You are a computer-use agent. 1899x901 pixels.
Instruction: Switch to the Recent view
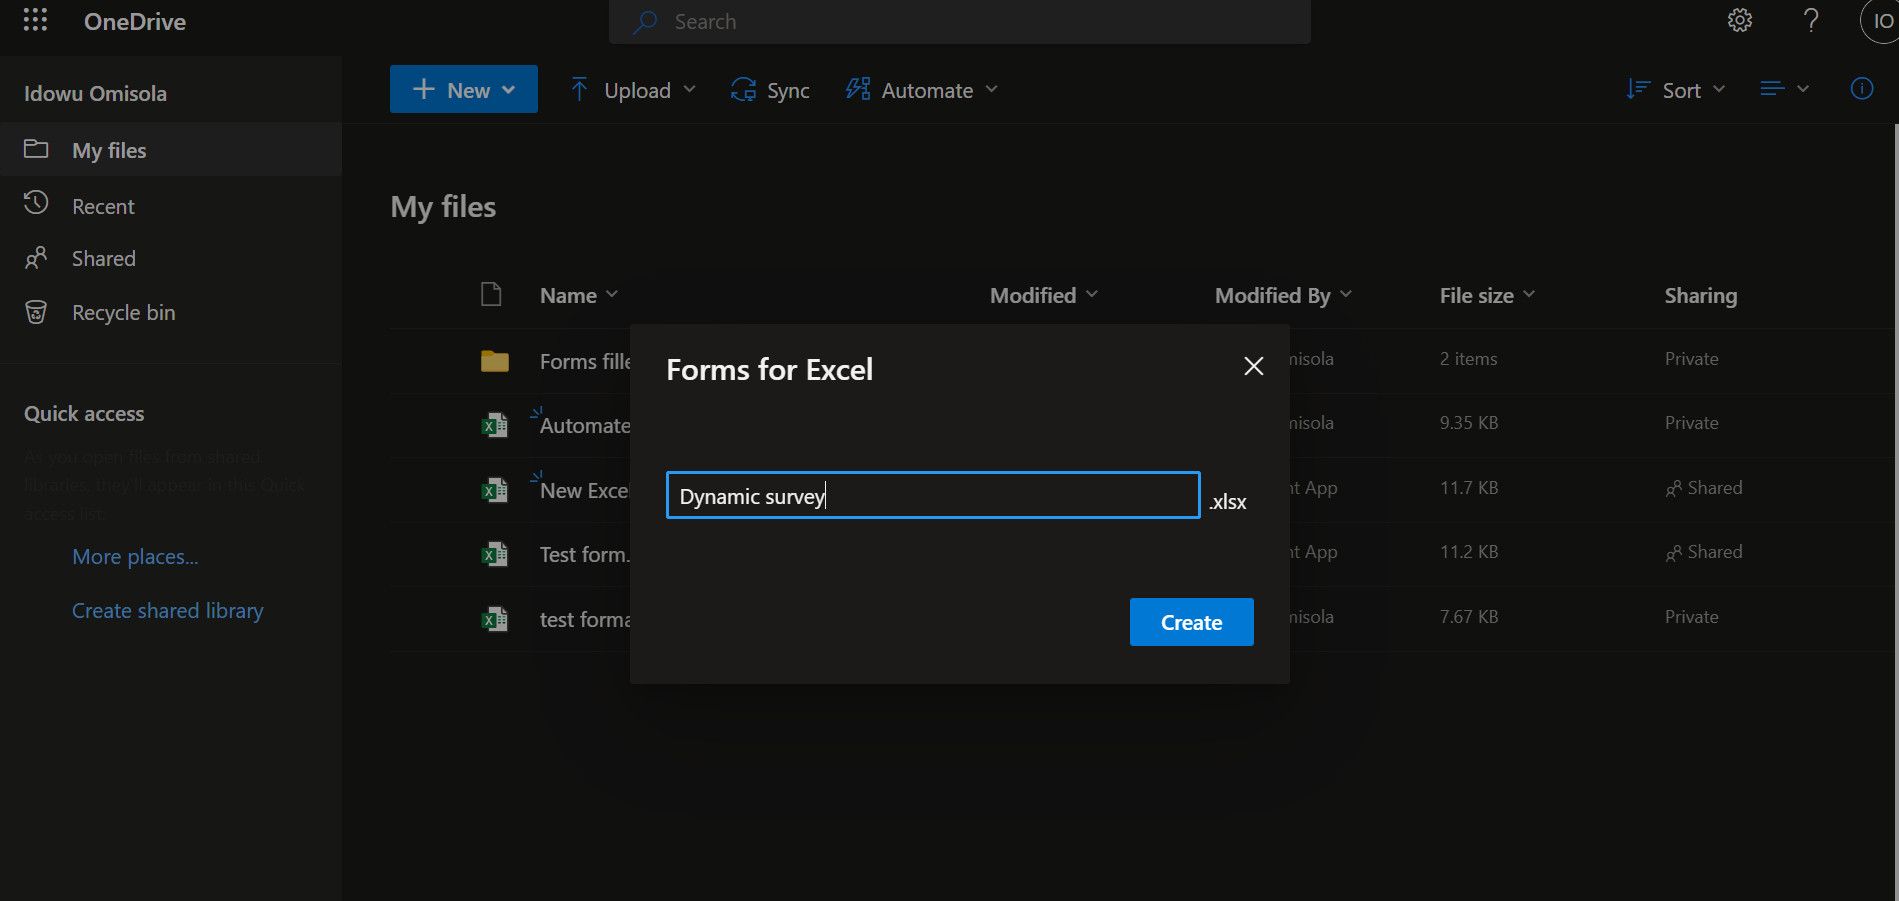102,205
